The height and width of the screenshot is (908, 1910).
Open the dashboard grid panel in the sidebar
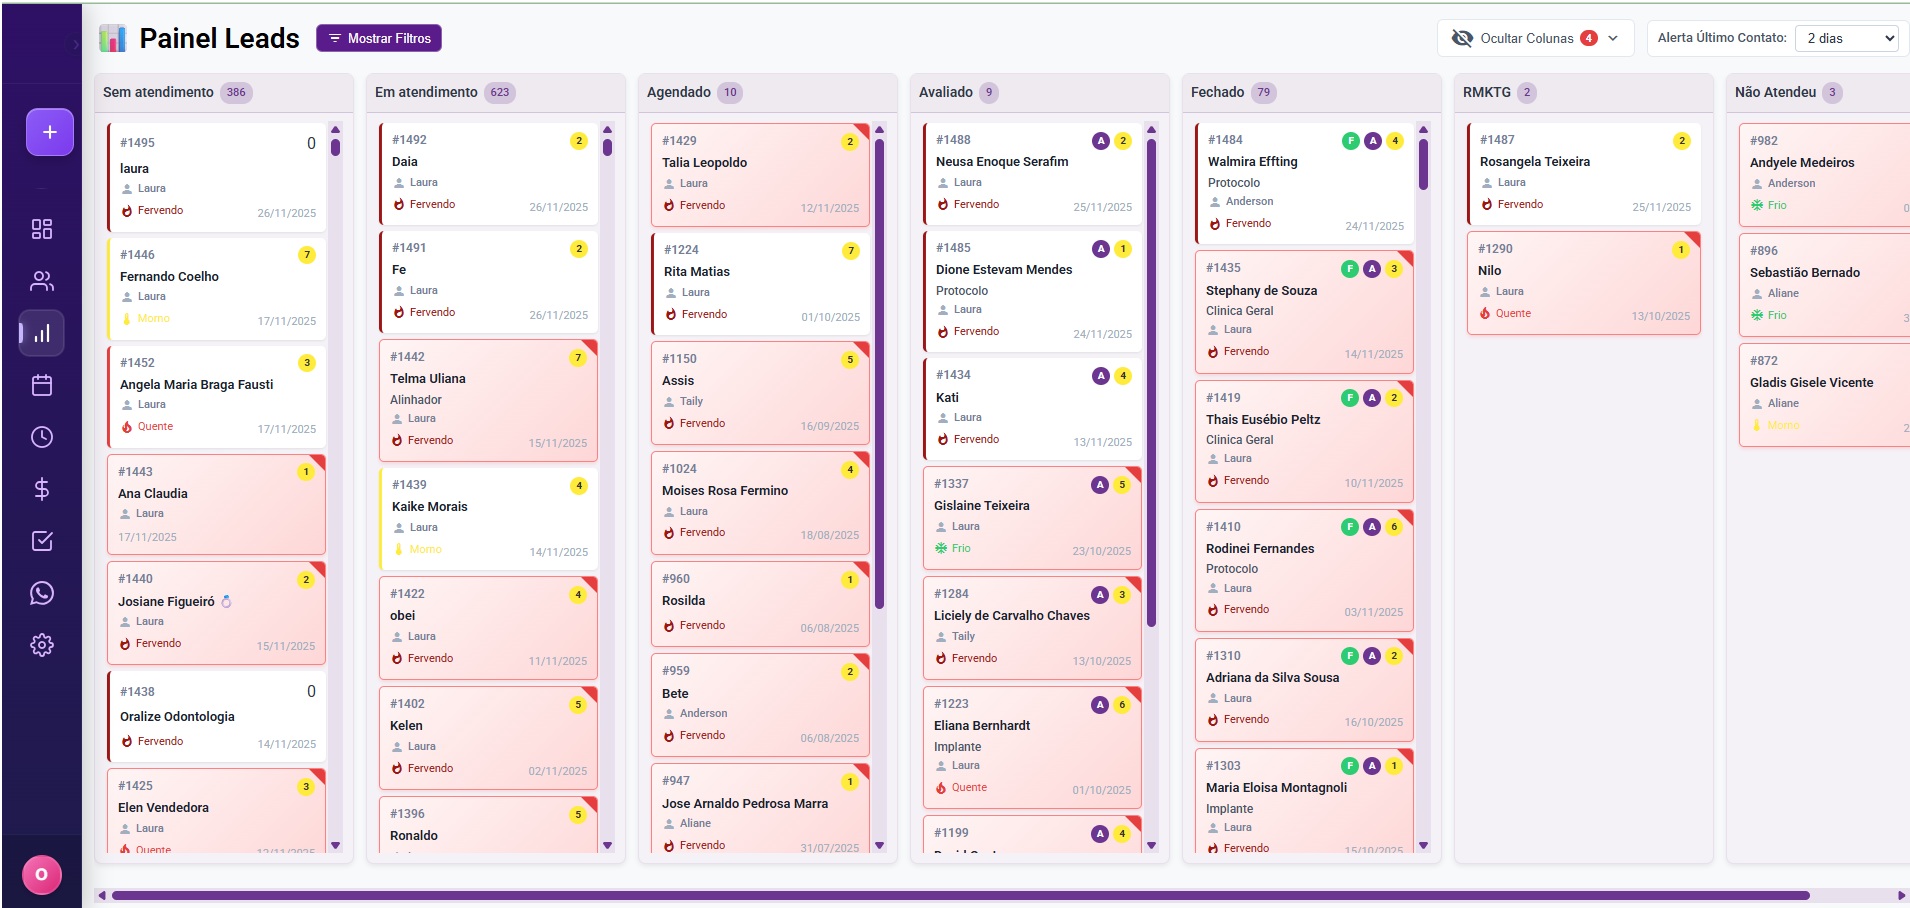(x=42, y=229)
